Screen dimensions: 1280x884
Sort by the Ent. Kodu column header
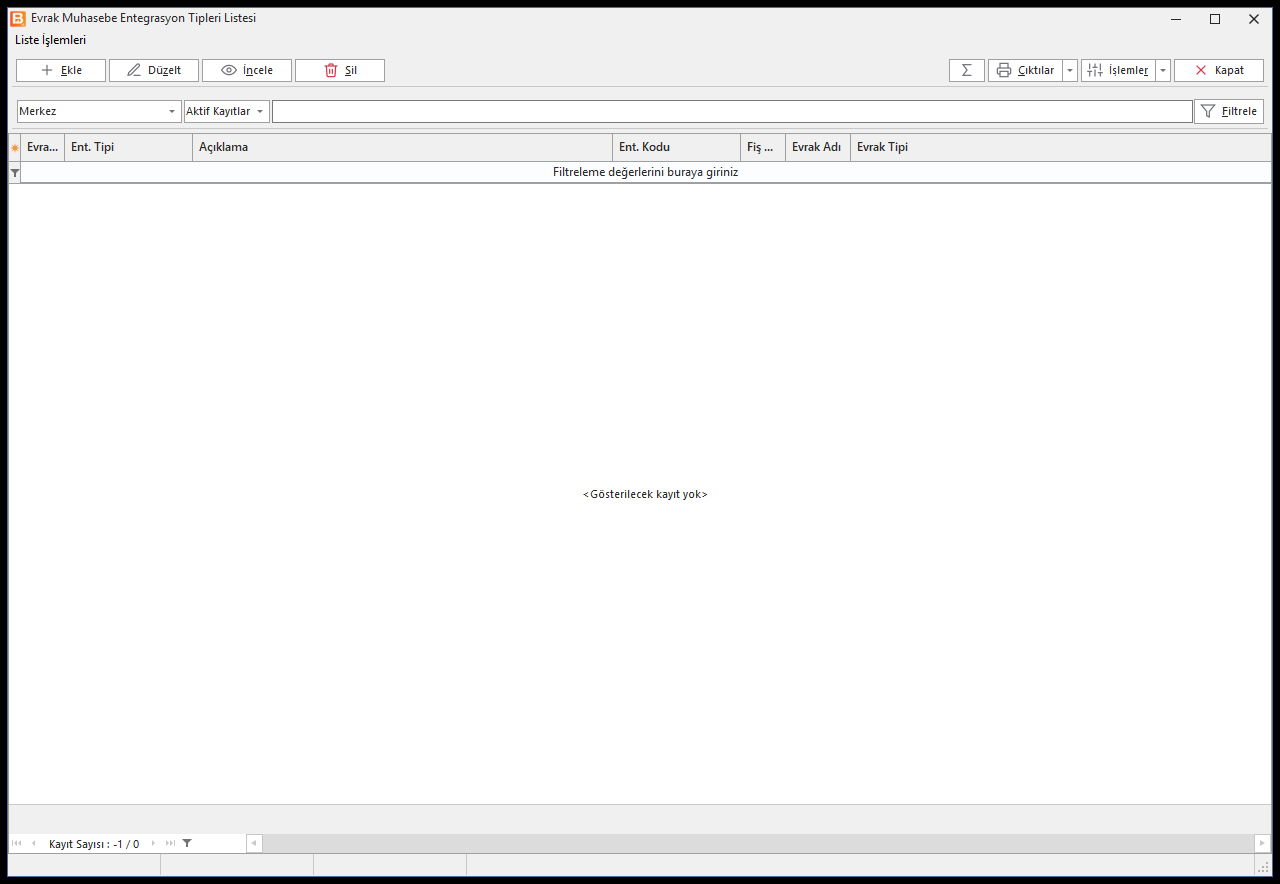676,148
